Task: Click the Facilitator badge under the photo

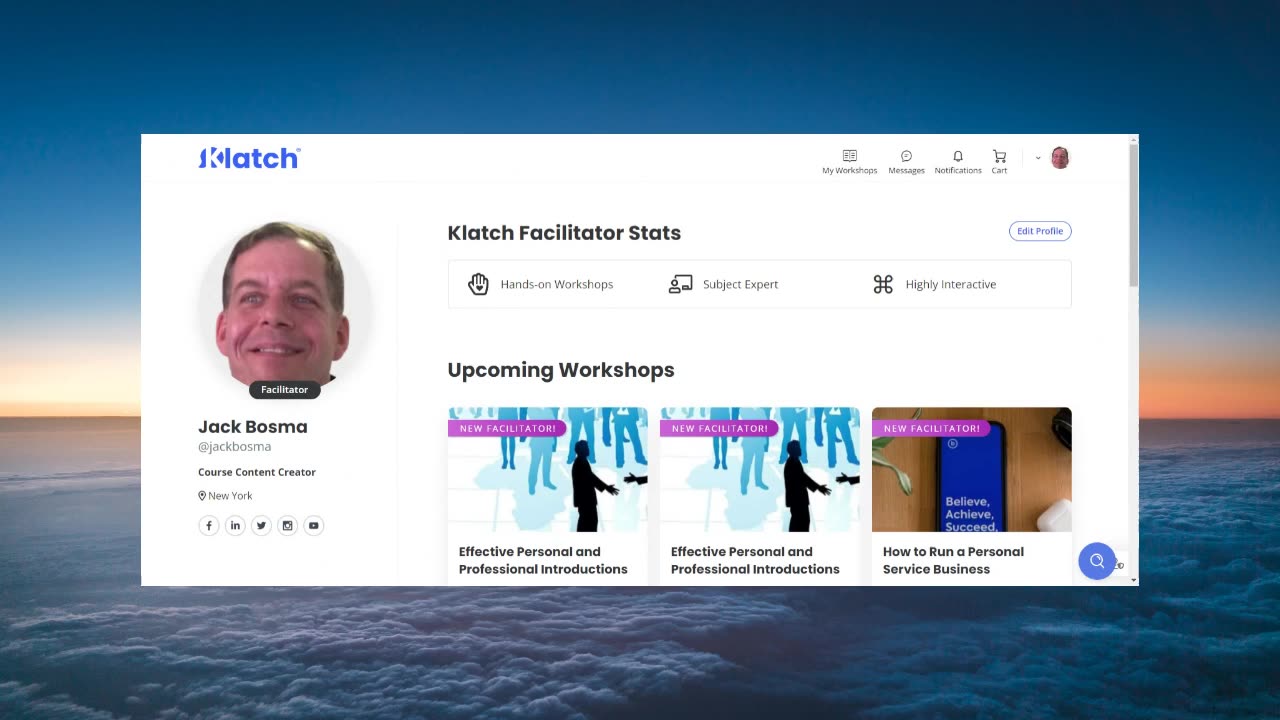Action: click(x=285, y=389)
